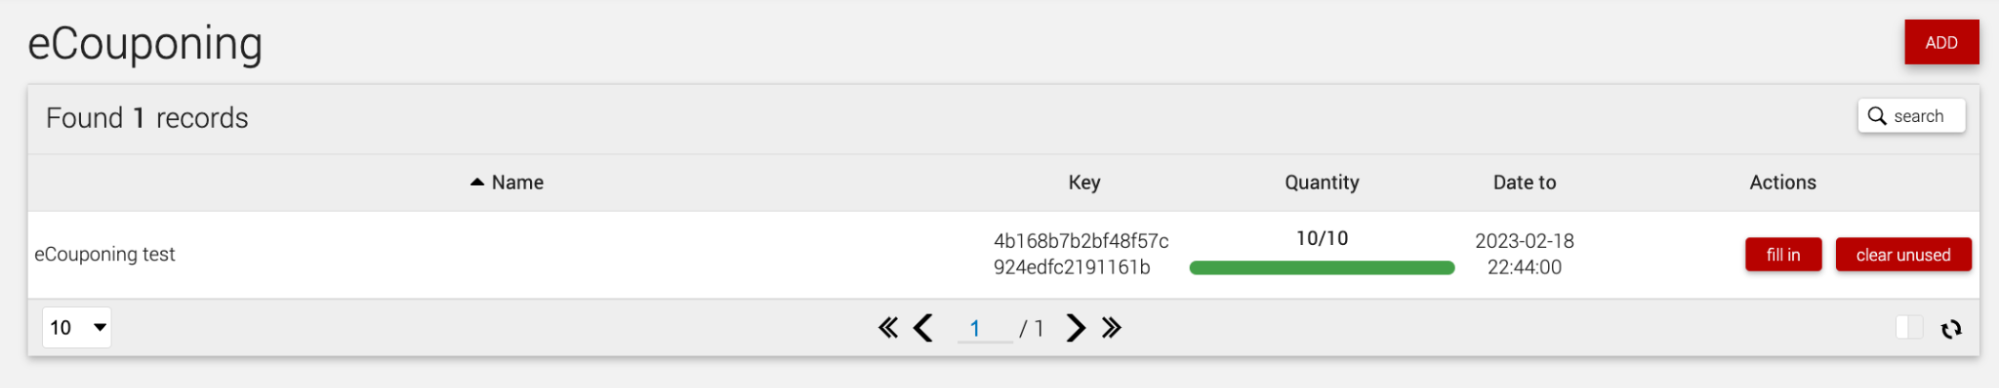Click the Actions column header
The height and width of the screenshot is (388, 1999).
click(x=1782, y=182)
